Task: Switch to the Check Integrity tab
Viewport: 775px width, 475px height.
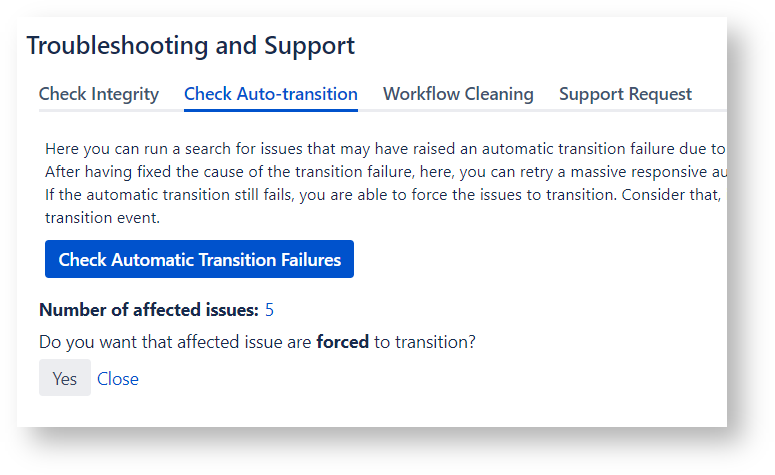Action: [x=98, y=94]
